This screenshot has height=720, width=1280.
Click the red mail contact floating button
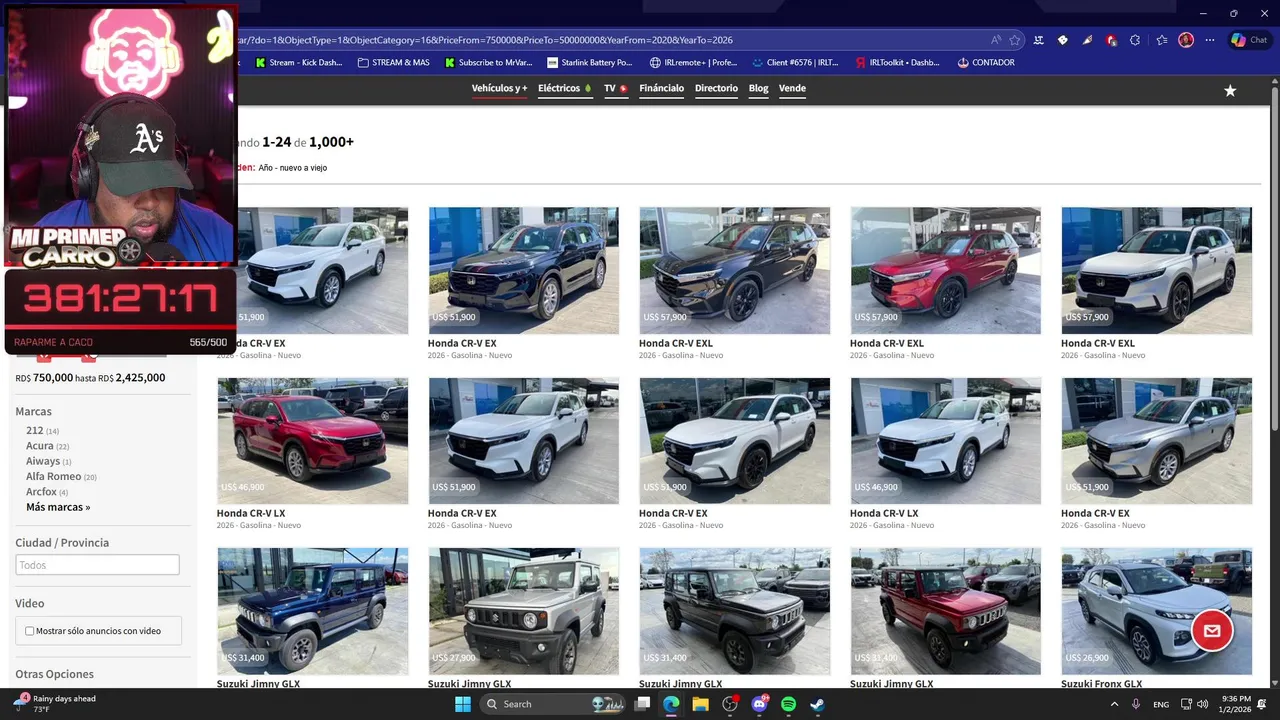(1212, 631)
